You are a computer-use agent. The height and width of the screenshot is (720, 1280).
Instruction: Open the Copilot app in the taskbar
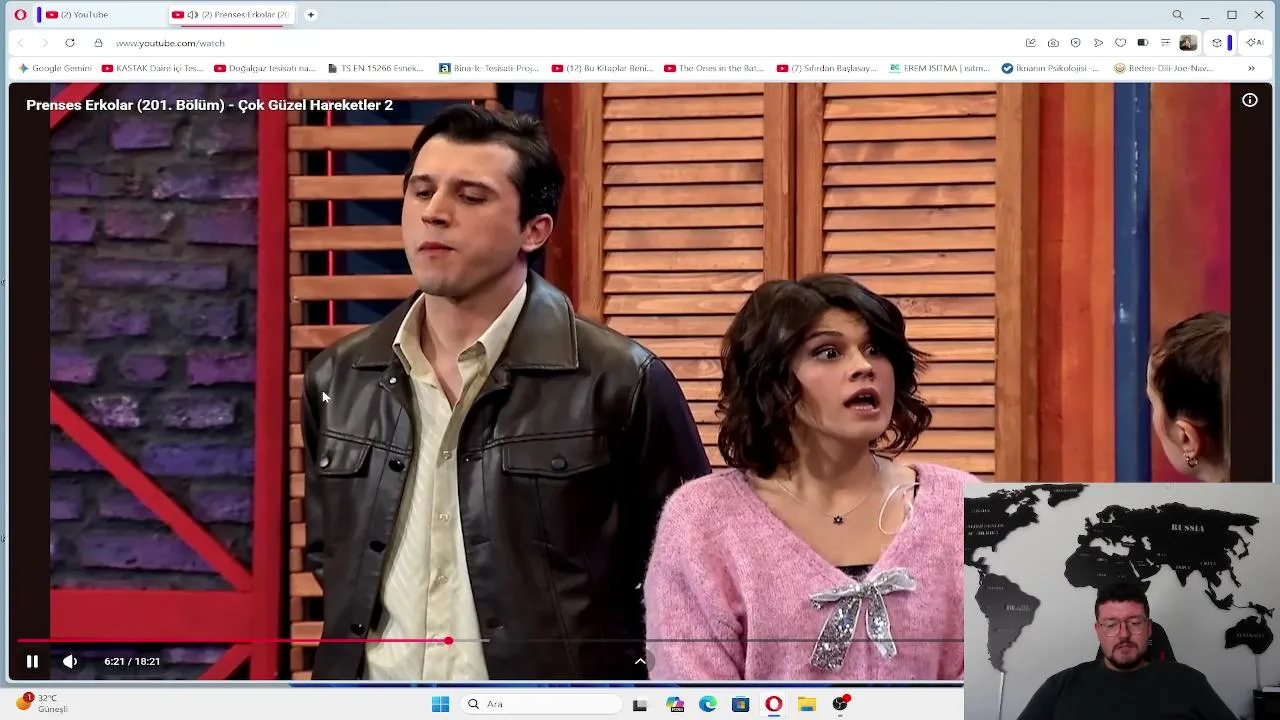[675, 704]
